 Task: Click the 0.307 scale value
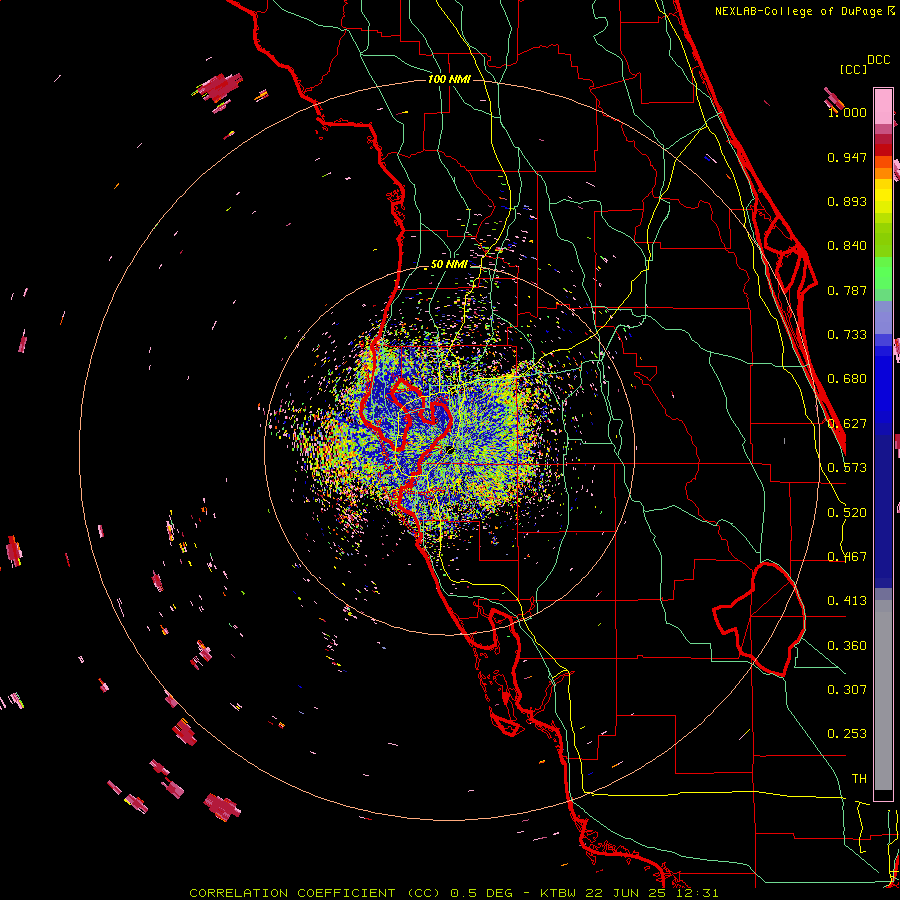pyautogui.click(x=847, y=689)
